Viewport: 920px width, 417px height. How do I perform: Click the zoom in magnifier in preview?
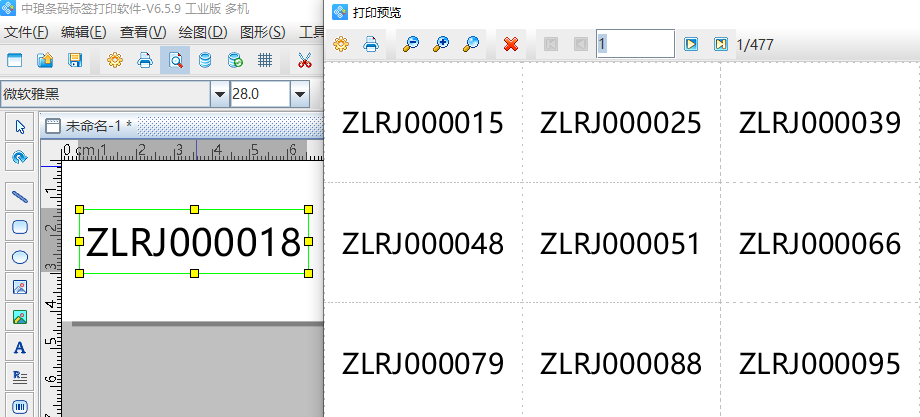[x=440, y=44]
